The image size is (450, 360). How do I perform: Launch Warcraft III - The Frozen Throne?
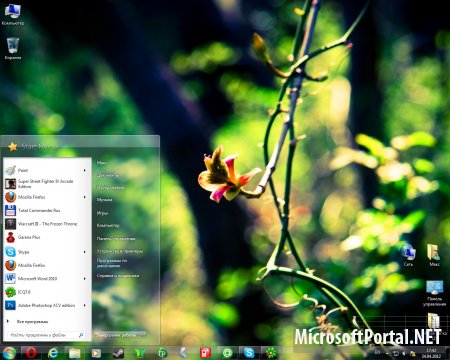click(x=46, y=224)
